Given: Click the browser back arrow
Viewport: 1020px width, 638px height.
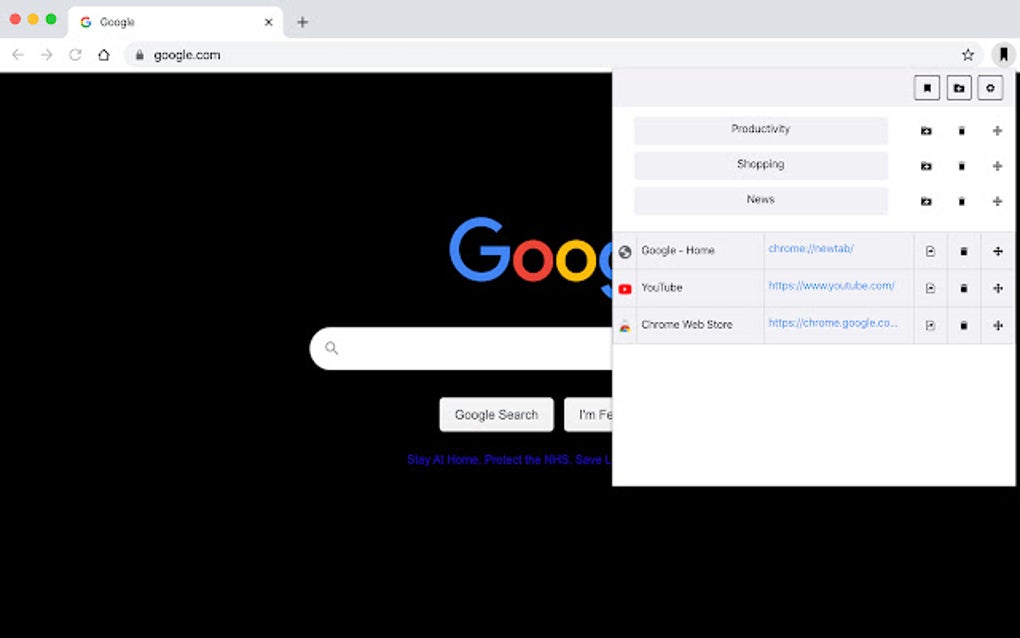Looking at the screenshot, I should click(18, 55).
